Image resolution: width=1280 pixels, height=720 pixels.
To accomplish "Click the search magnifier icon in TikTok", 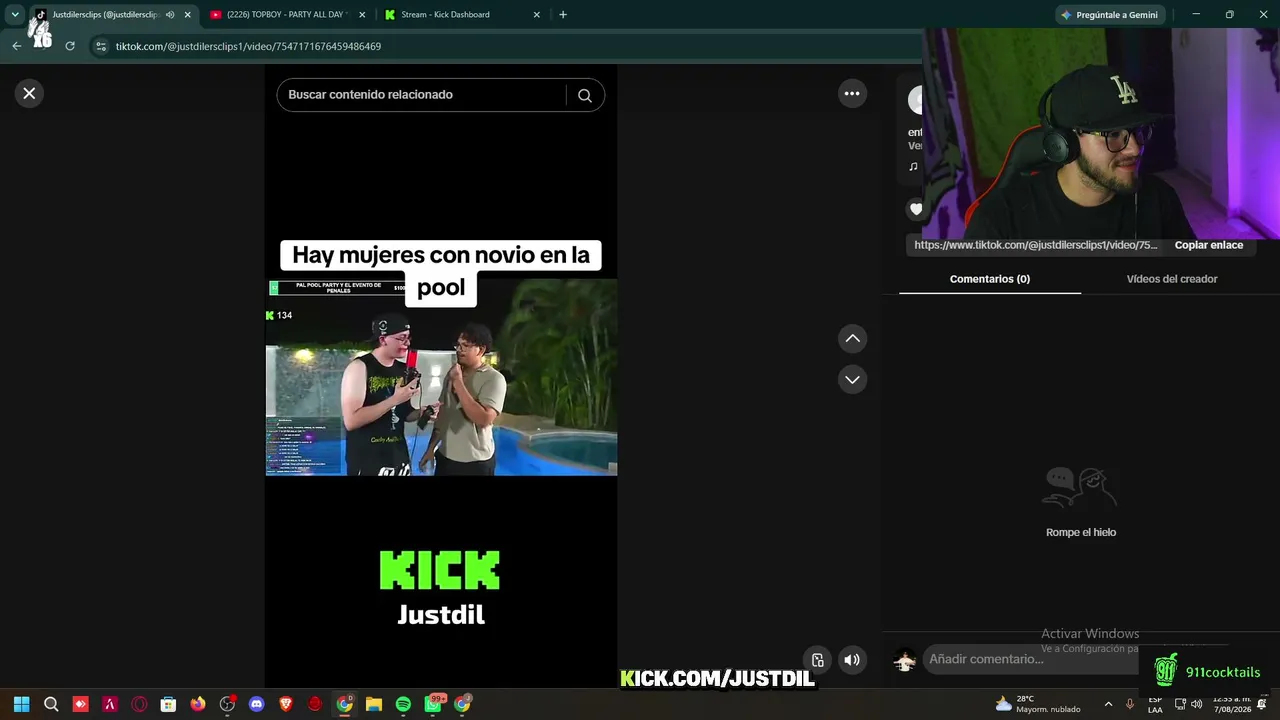I will tap(585, 95).
